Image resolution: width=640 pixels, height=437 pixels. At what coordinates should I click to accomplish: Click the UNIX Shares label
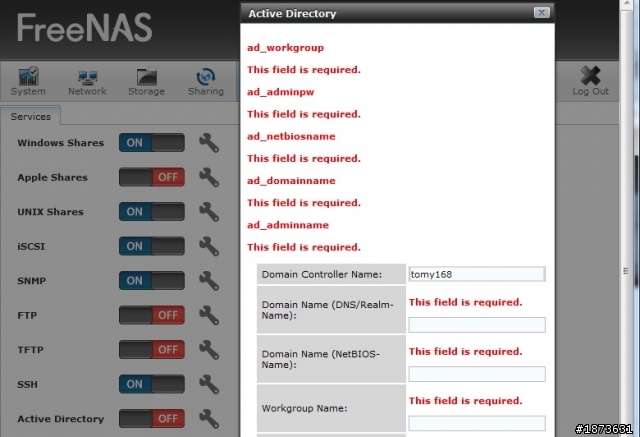point(50,212)
